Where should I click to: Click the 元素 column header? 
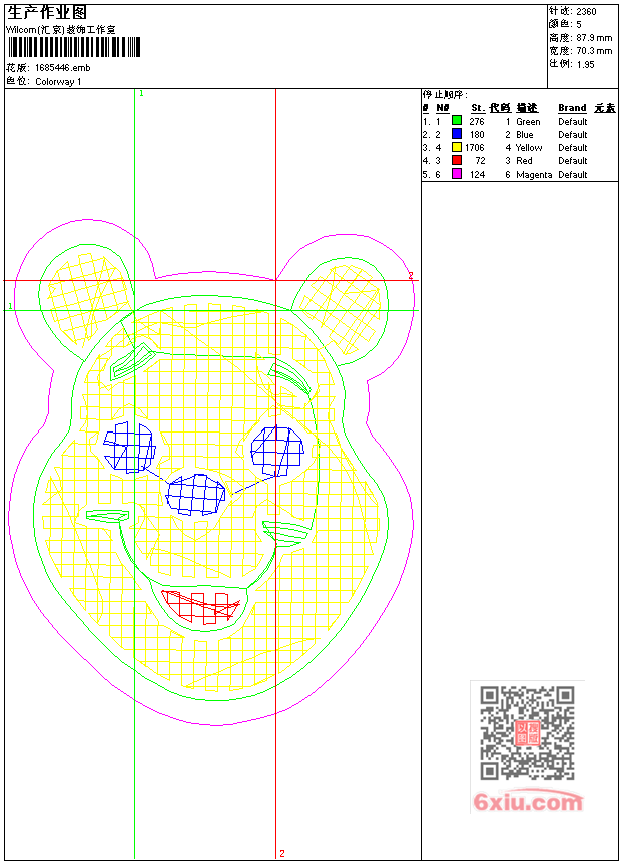605,108
